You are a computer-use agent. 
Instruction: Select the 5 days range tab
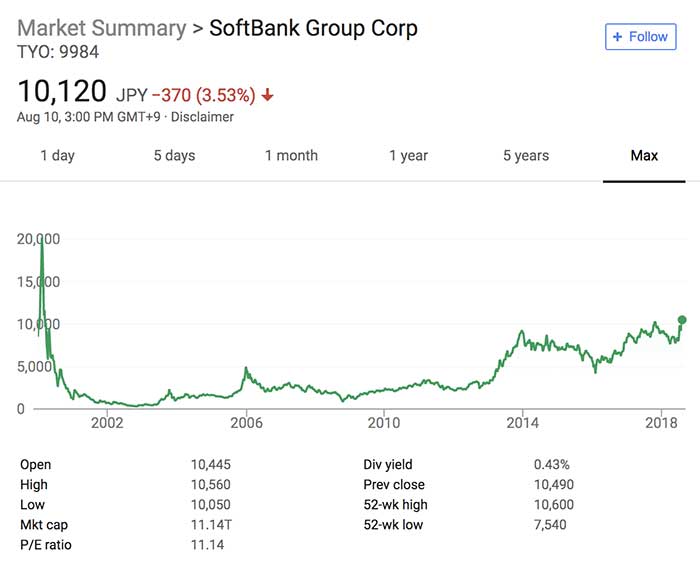(x=174, y=155)
